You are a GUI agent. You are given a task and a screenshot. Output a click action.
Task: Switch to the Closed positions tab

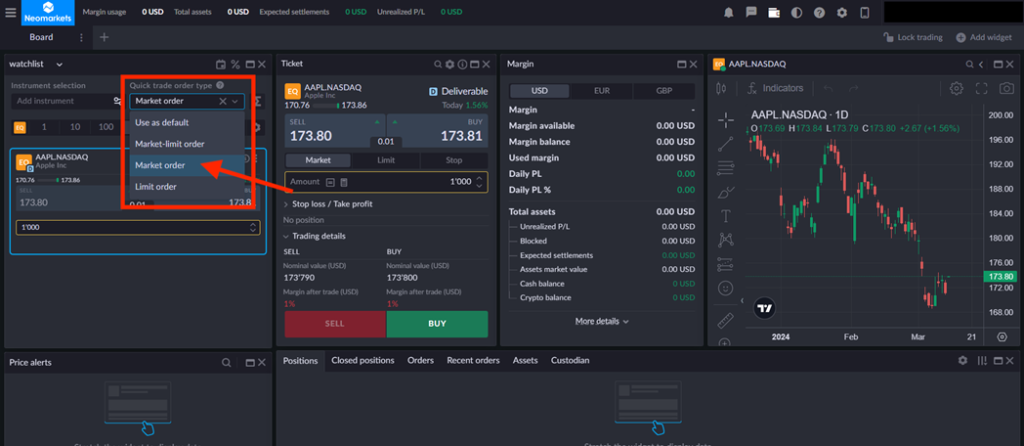(x=362, y=360)
